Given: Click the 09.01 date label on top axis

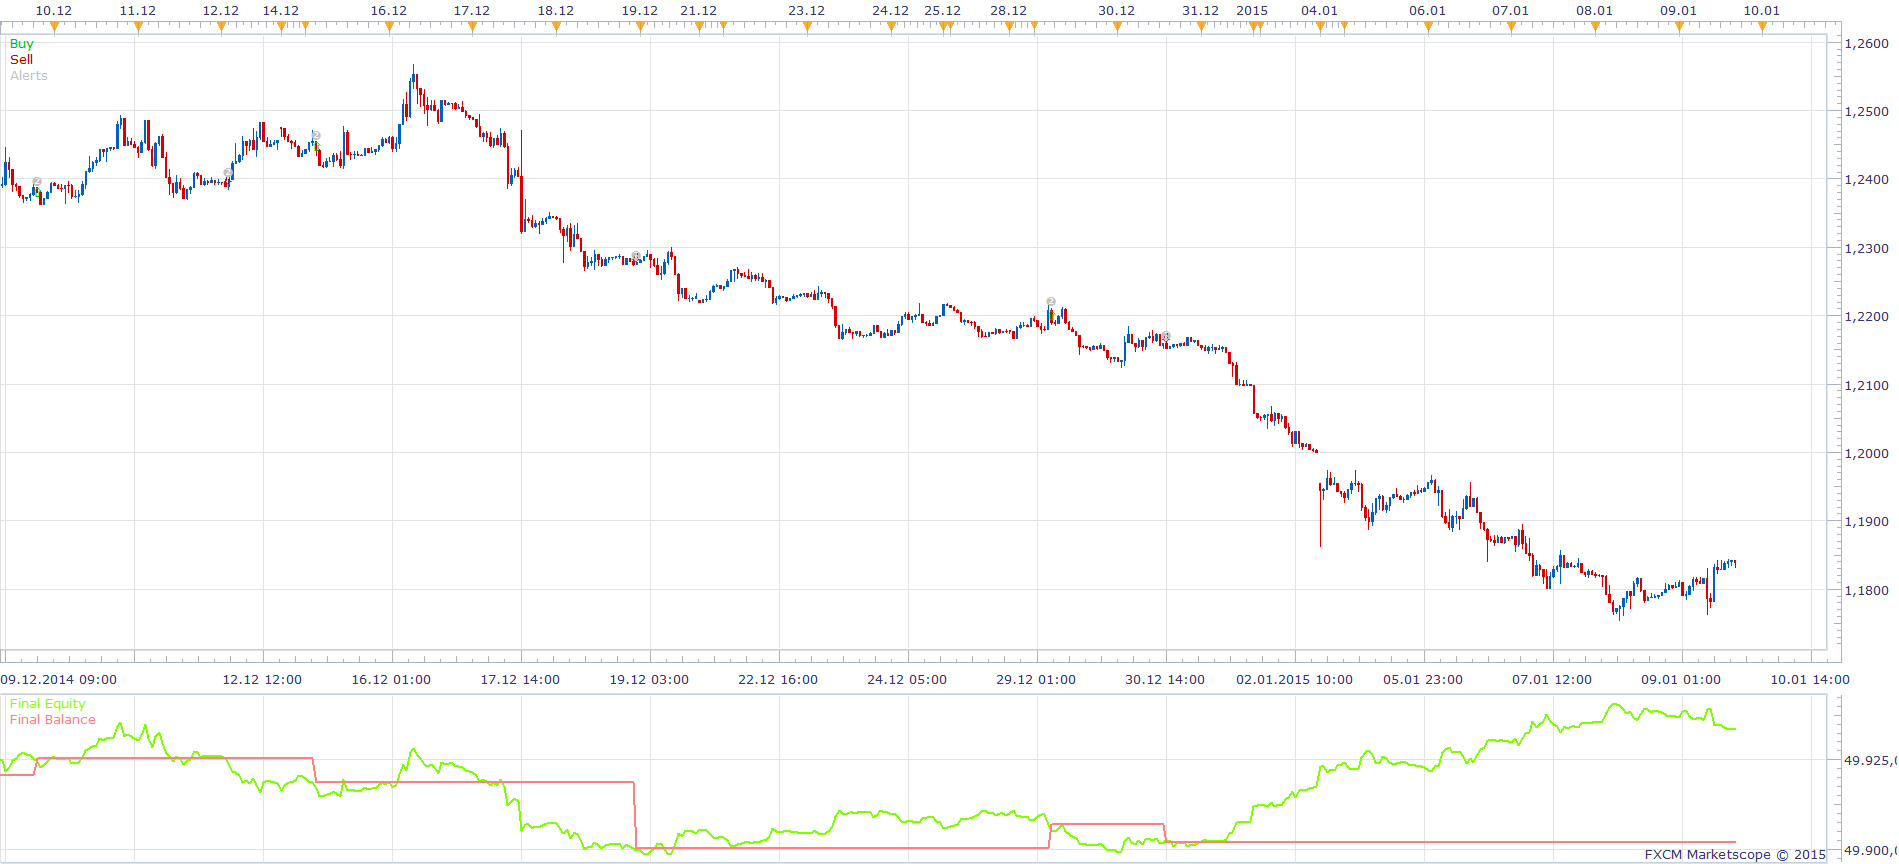Looking at the screenshot, I should click(x=1679, y=11).
